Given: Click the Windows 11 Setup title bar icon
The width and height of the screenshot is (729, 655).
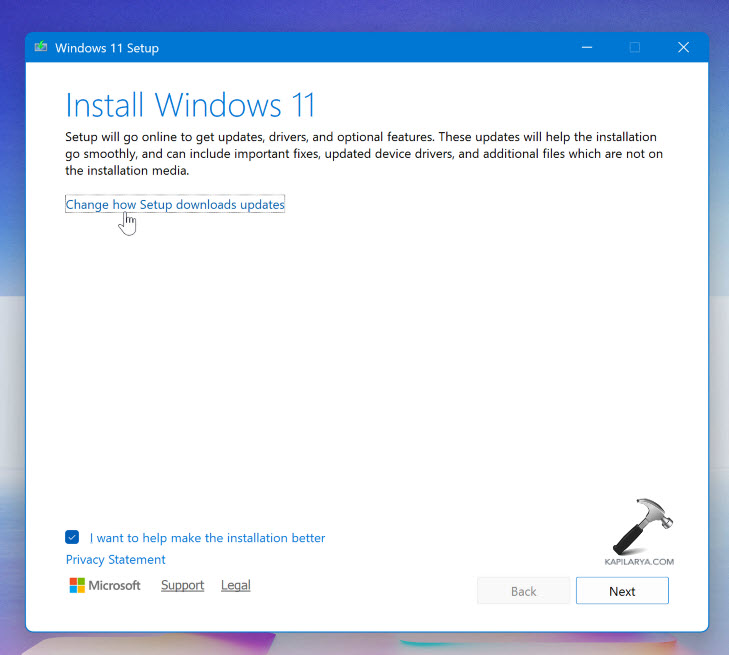Looking at the screenshot, I should coord(41,47).
